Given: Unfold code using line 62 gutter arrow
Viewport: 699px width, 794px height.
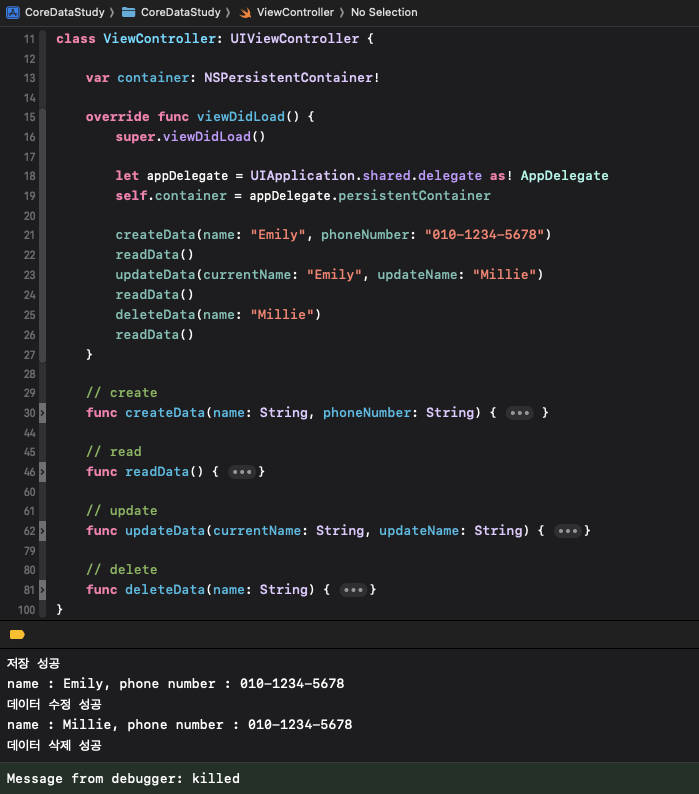Looking at the screenshot, I should click(x=43, y=531).
